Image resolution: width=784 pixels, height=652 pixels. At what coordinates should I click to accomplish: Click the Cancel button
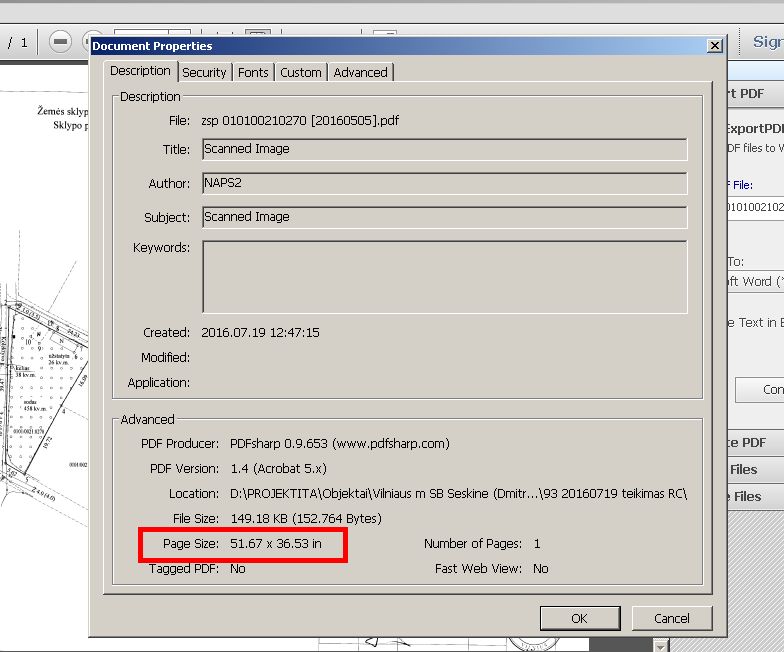[x=672, y=618]
